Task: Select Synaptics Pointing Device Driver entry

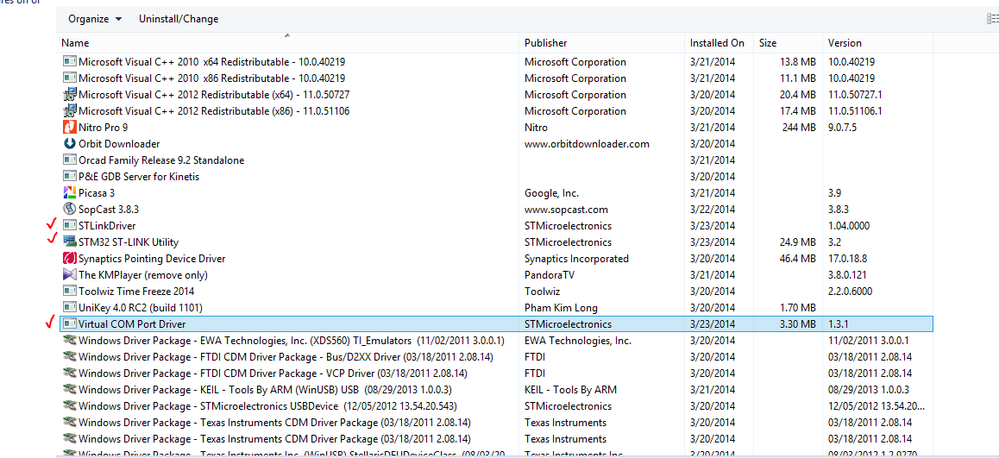Action: click(152, 259)
